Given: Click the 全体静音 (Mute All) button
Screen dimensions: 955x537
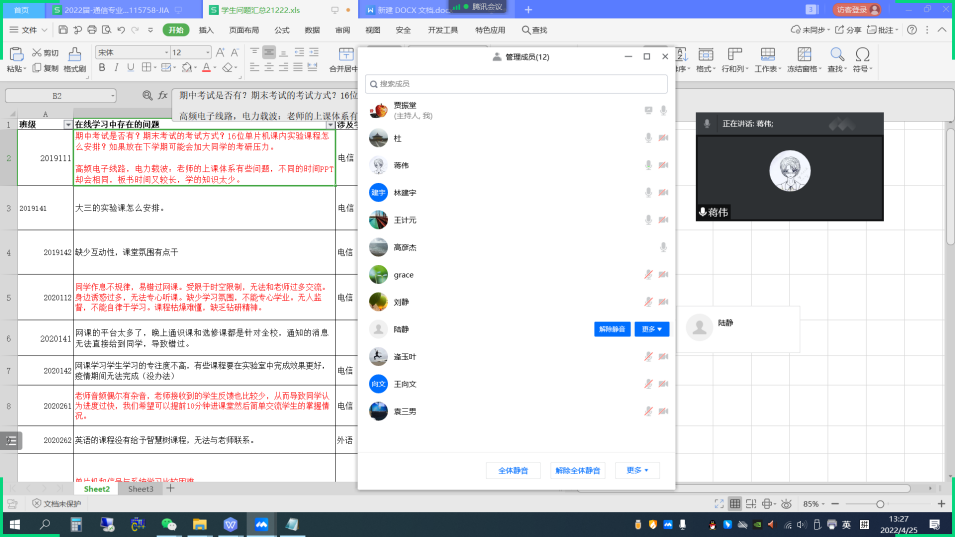Looking at the screenshot, I should 513,470.
